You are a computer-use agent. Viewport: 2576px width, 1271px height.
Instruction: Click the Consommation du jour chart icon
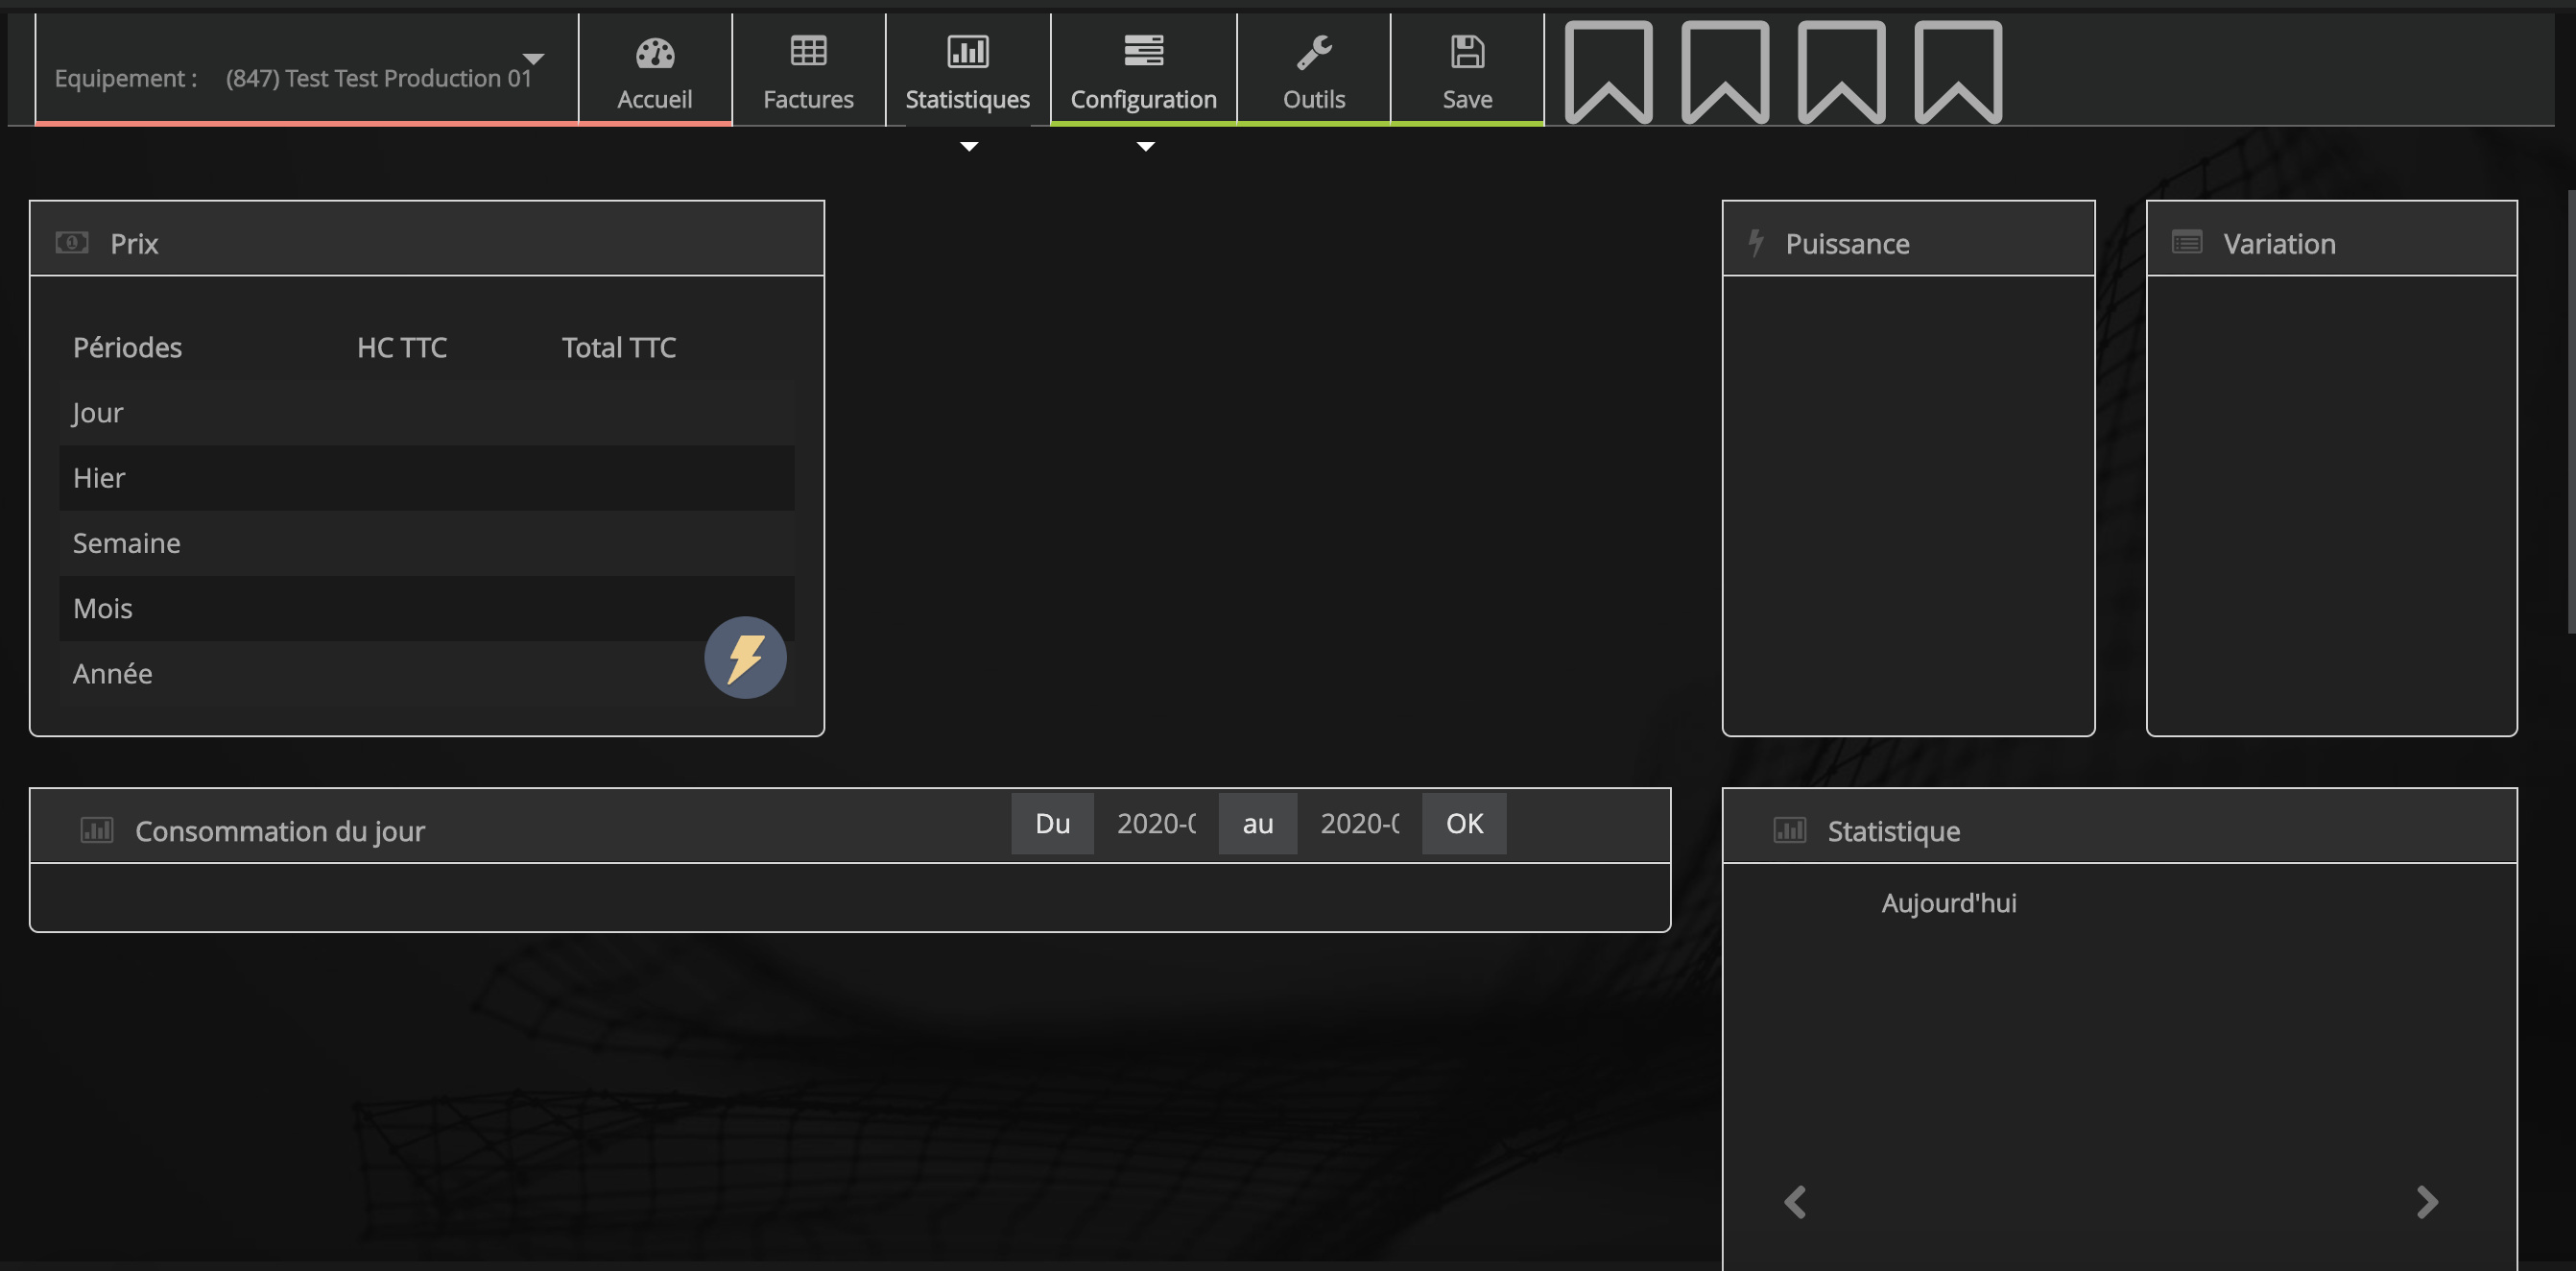click(x=97, y=830)
